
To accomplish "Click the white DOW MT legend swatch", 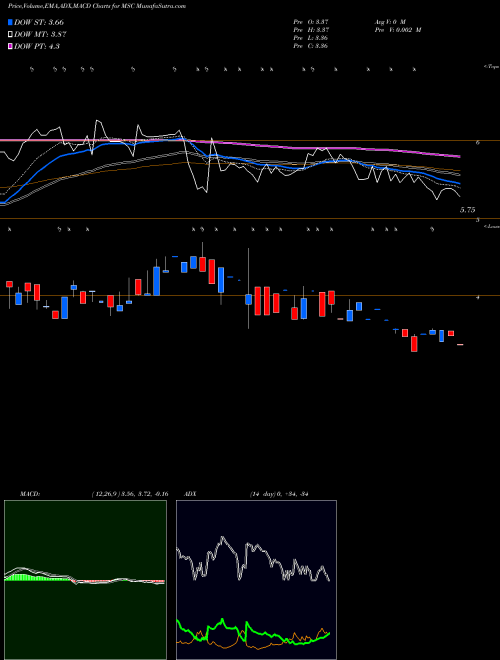I will tap(11, 35).
